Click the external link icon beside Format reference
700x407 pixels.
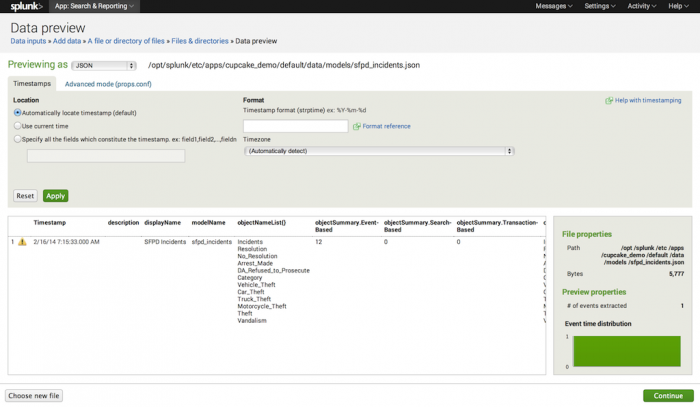(x=357, y=126)
